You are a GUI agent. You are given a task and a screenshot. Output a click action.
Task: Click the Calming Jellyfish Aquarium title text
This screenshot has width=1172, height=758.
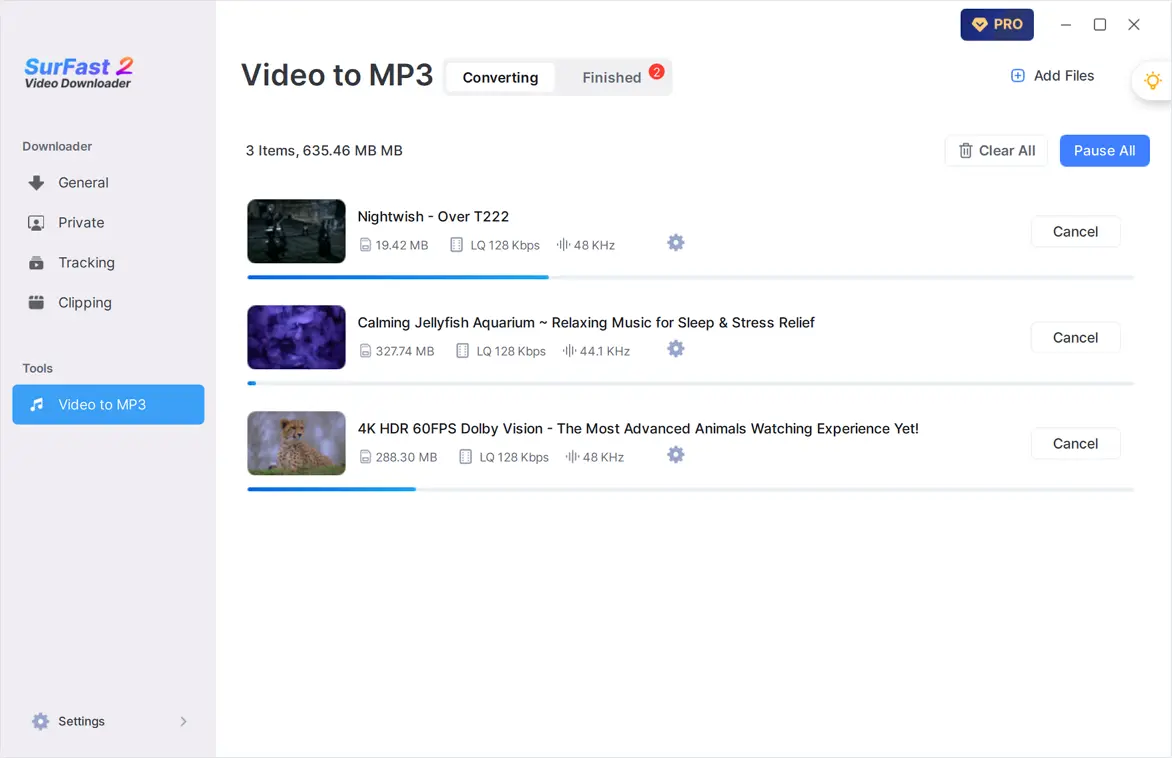click(x=586, y=323)
